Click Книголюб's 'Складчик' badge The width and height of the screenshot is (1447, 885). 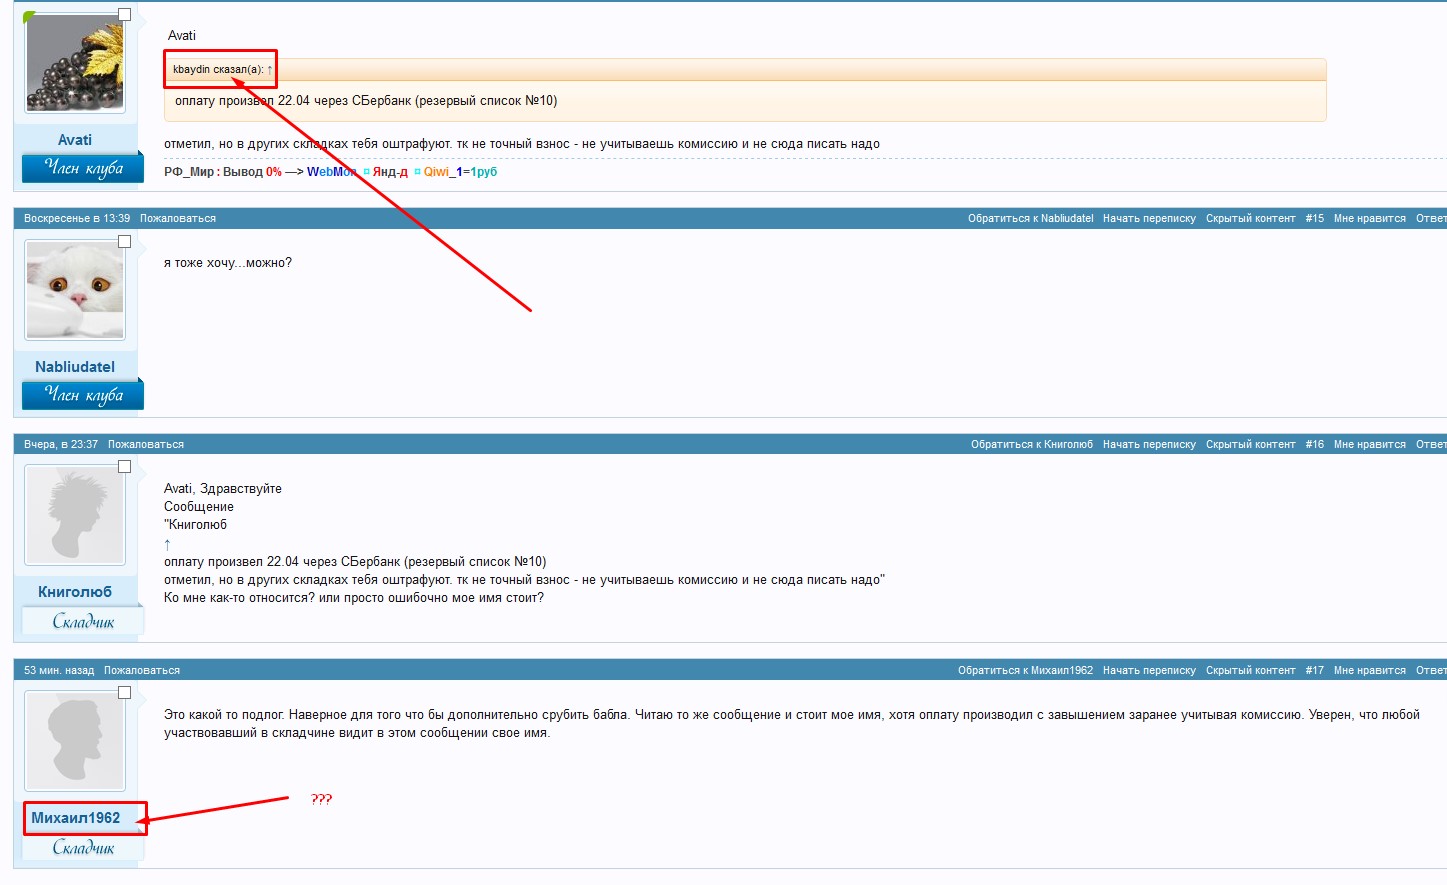[83, 621]
